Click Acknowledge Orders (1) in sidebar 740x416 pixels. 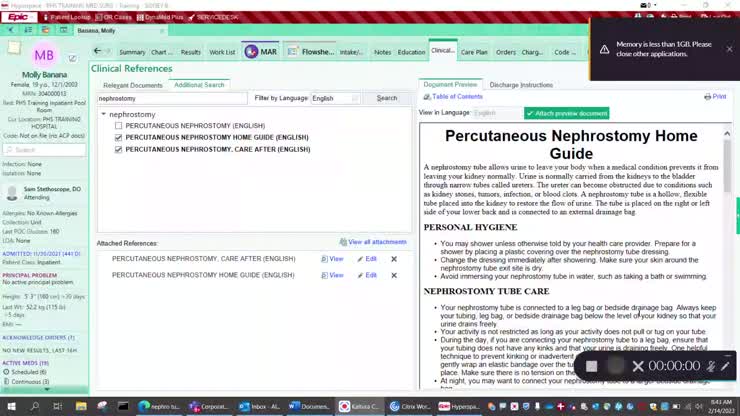(38, 338)
